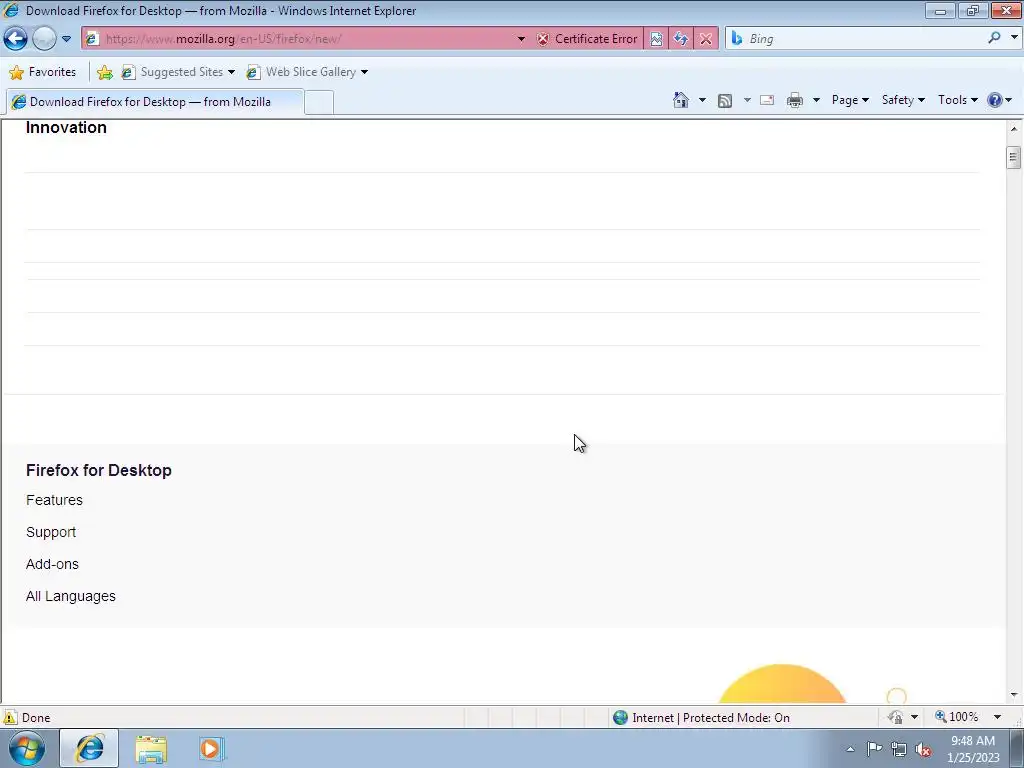Click the scroll down arrow of the page
The image size is (1024, 768).
tap(1014, 695)
